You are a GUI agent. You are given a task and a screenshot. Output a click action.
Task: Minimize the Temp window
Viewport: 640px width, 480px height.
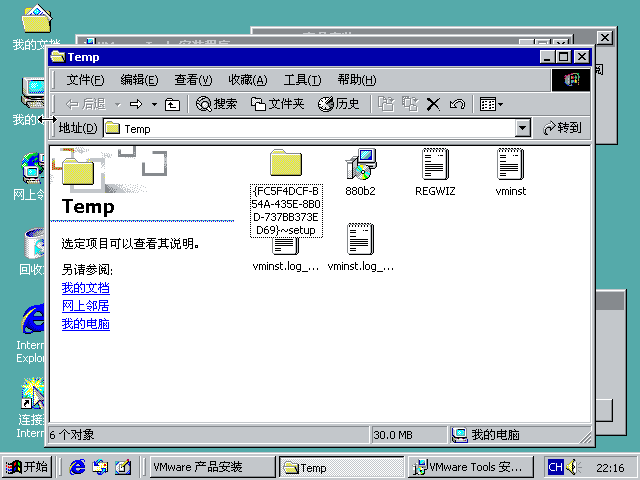[x=547, y=57]
